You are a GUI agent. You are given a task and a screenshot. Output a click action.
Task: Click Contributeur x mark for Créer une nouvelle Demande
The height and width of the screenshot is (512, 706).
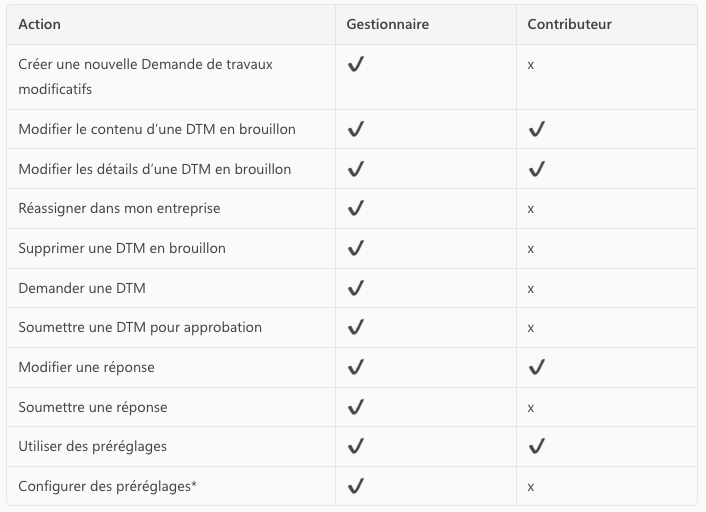531,65
